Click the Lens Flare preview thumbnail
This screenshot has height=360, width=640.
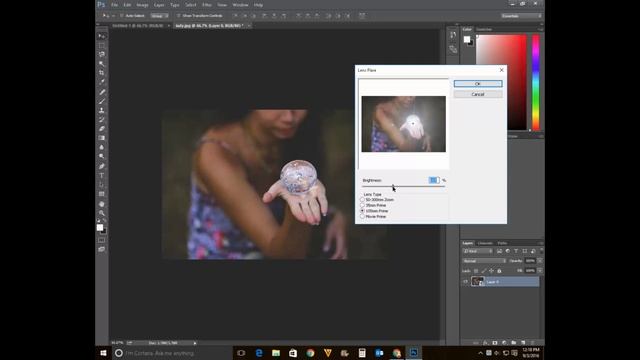404,124
